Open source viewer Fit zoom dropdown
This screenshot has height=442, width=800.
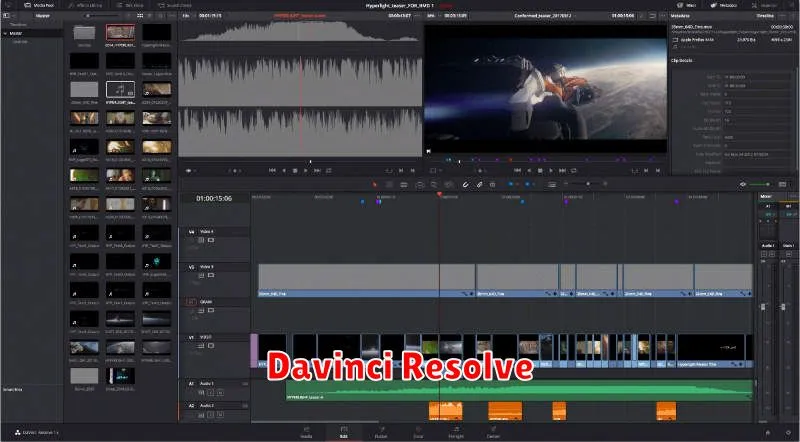[189, 16]
